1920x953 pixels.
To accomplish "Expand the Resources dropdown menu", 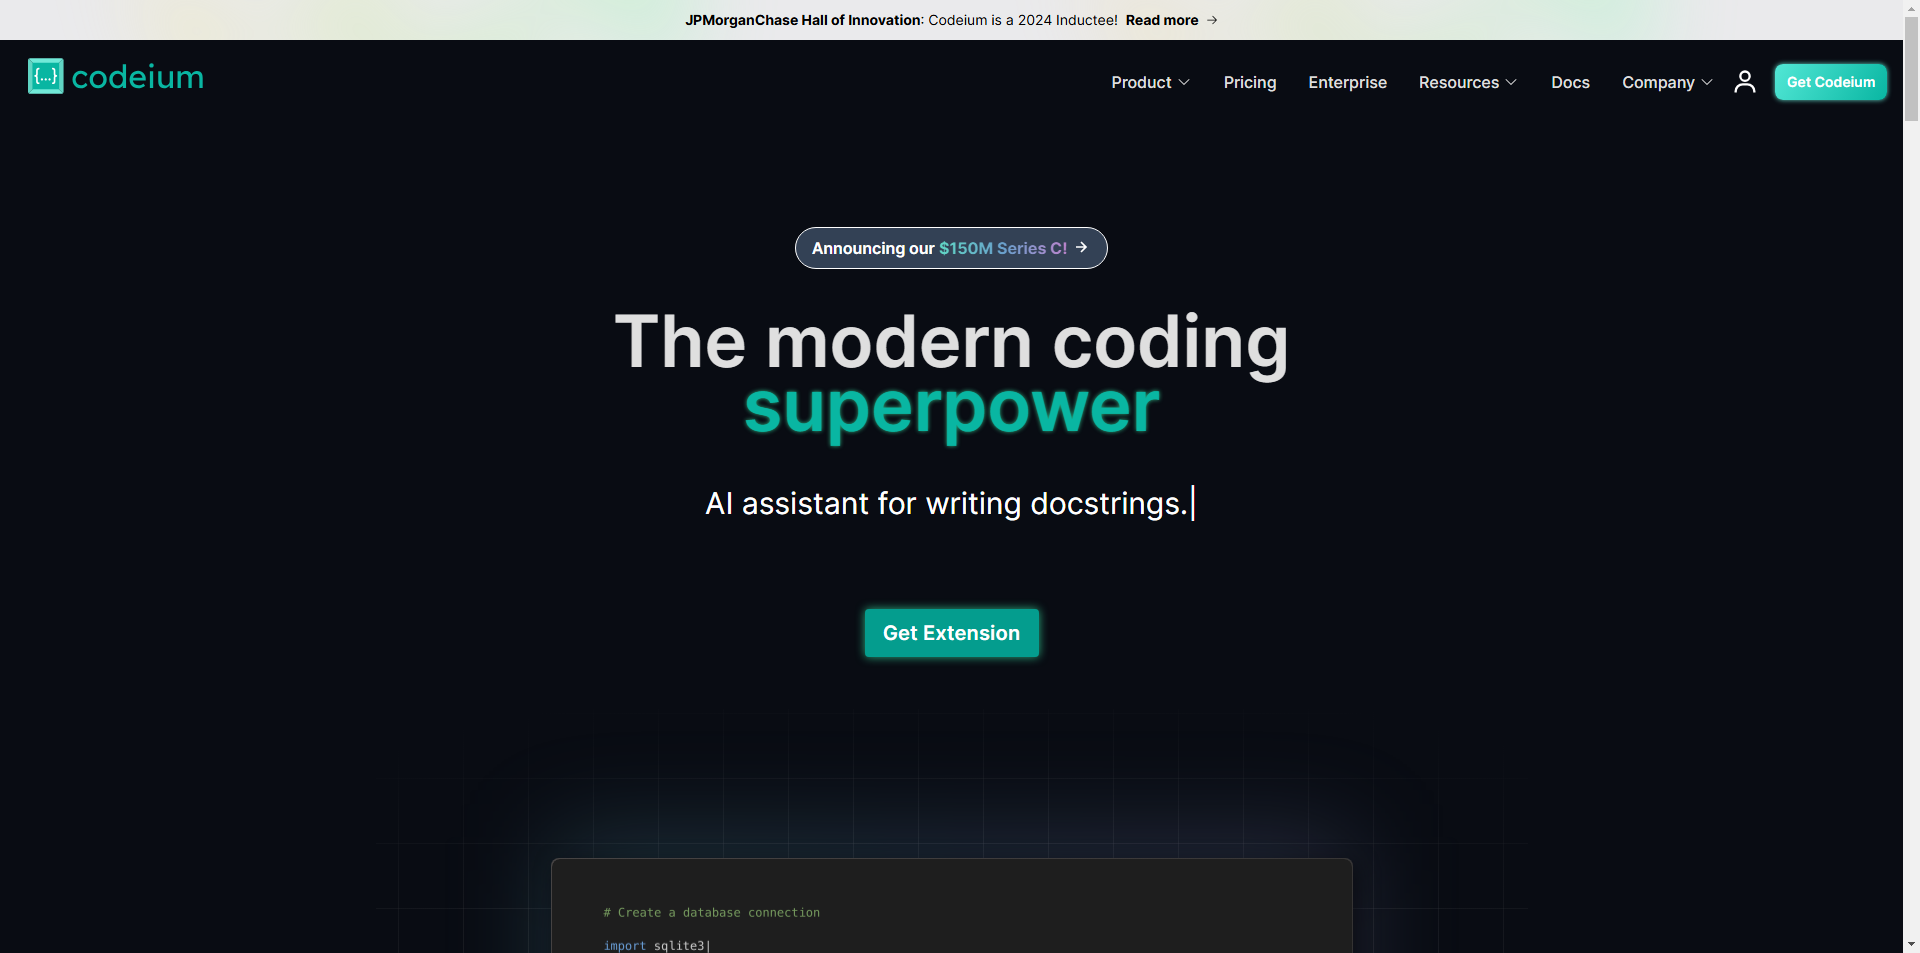I will coord(1468,82).
